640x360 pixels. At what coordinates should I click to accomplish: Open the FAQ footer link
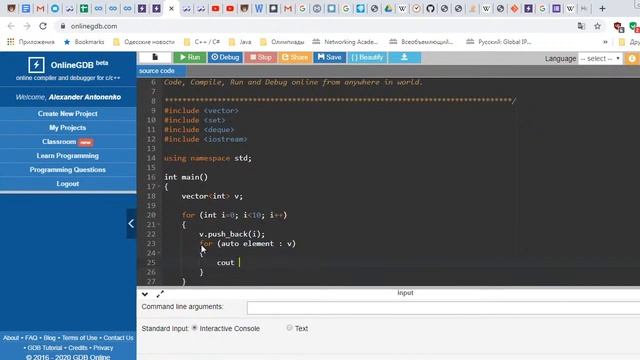pyautogui.click(x=31, y=338)
